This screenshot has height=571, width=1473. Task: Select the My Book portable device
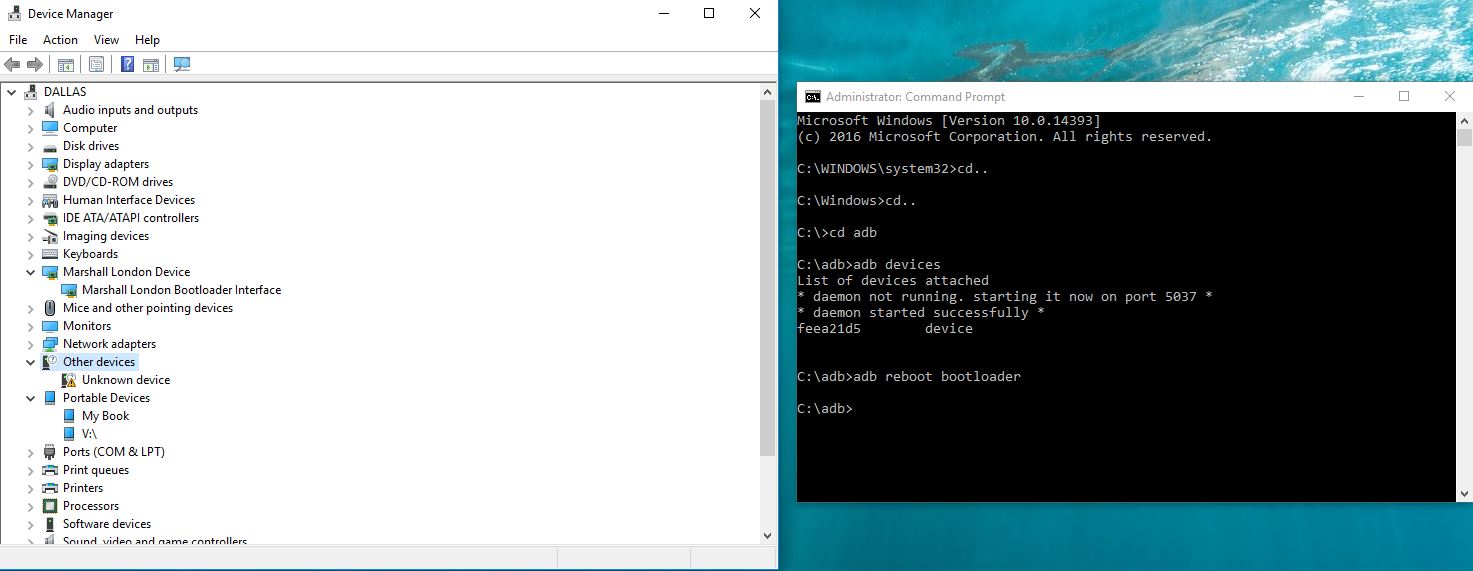click(105, 416)
